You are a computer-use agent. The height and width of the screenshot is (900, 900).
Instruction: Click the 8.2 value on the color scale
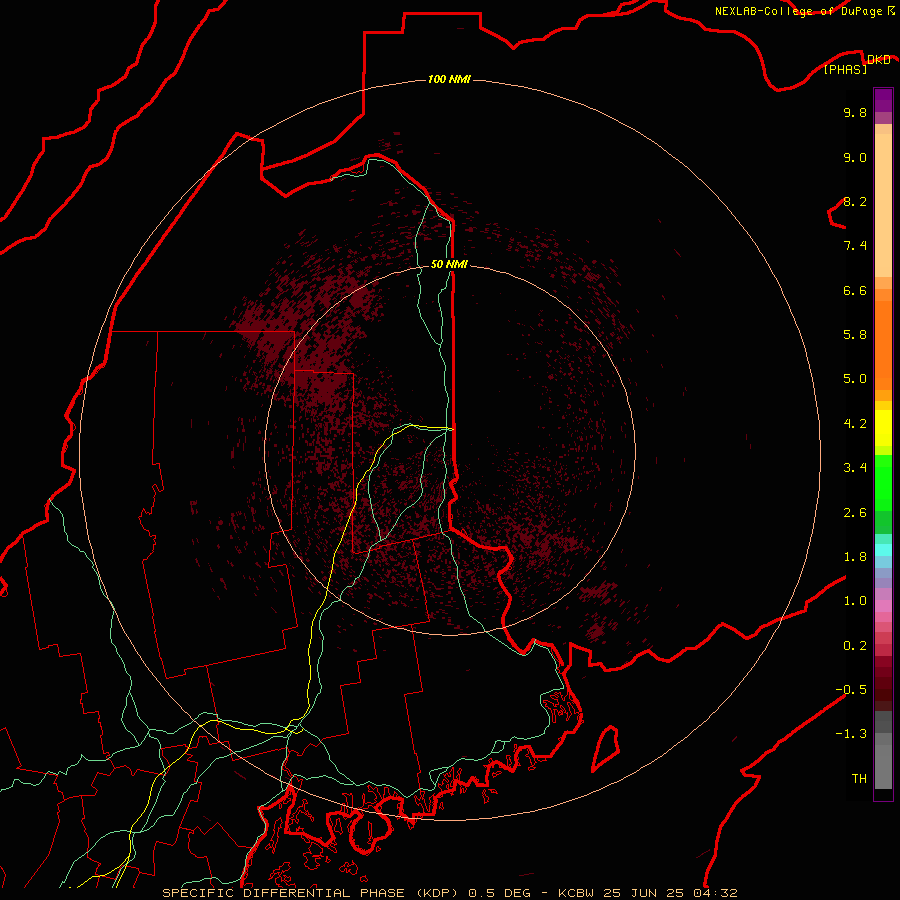click(855, 201)
